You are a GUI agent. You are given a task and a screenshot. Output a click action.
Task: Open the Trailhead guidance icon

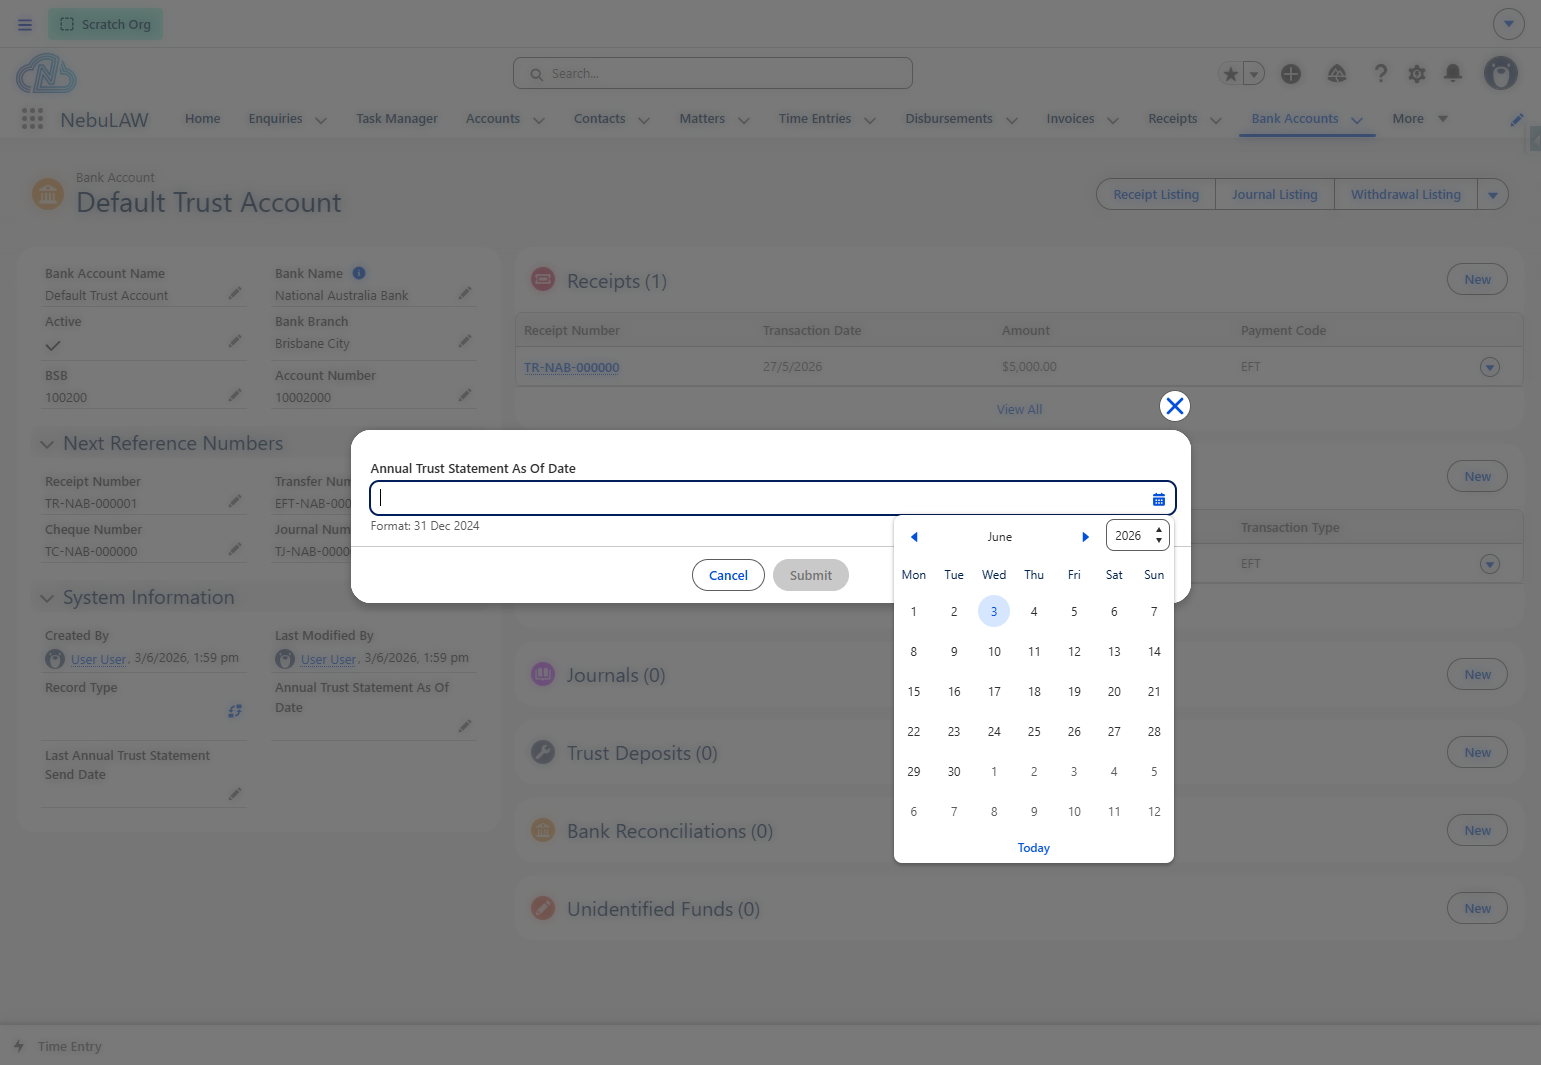(x=1337, y=74)
